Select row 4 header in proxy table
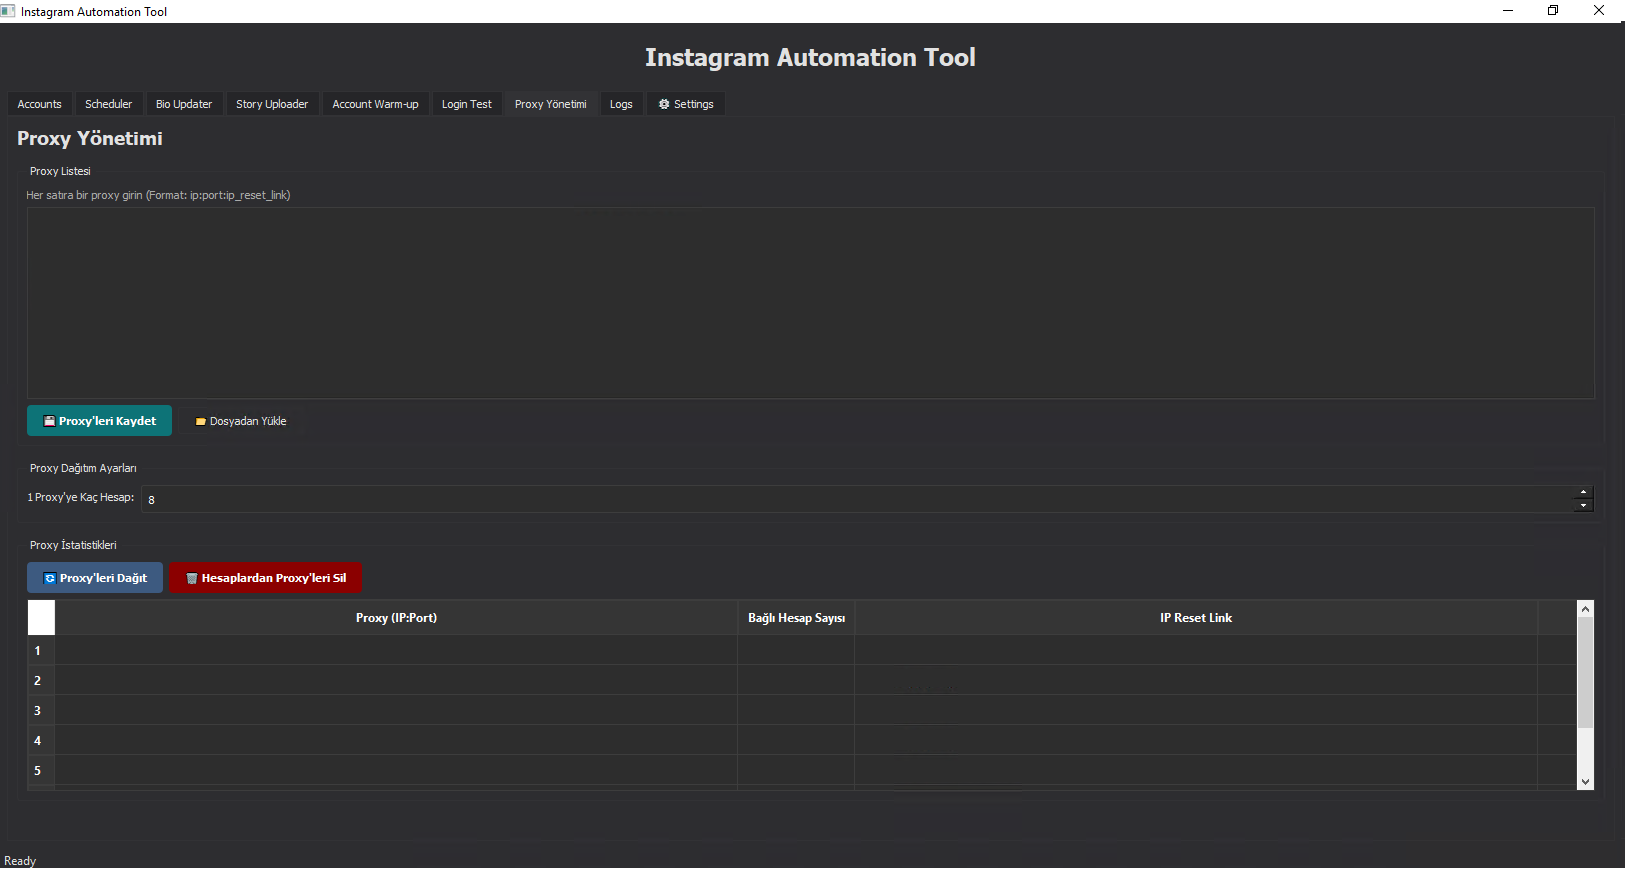The width and height of the screenshot is (1625, 870). [41, 740]
